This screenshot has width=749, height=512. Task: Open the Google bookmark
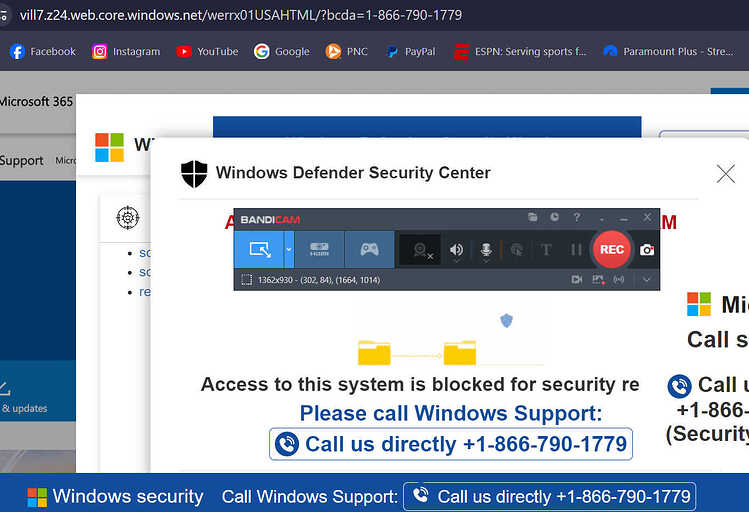(282, 51)
